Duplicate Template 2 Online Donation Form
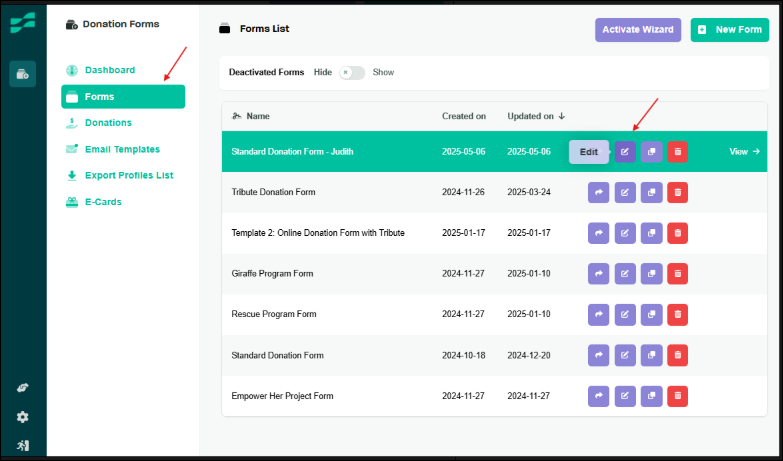783x461 pixels. click(651, 233)
